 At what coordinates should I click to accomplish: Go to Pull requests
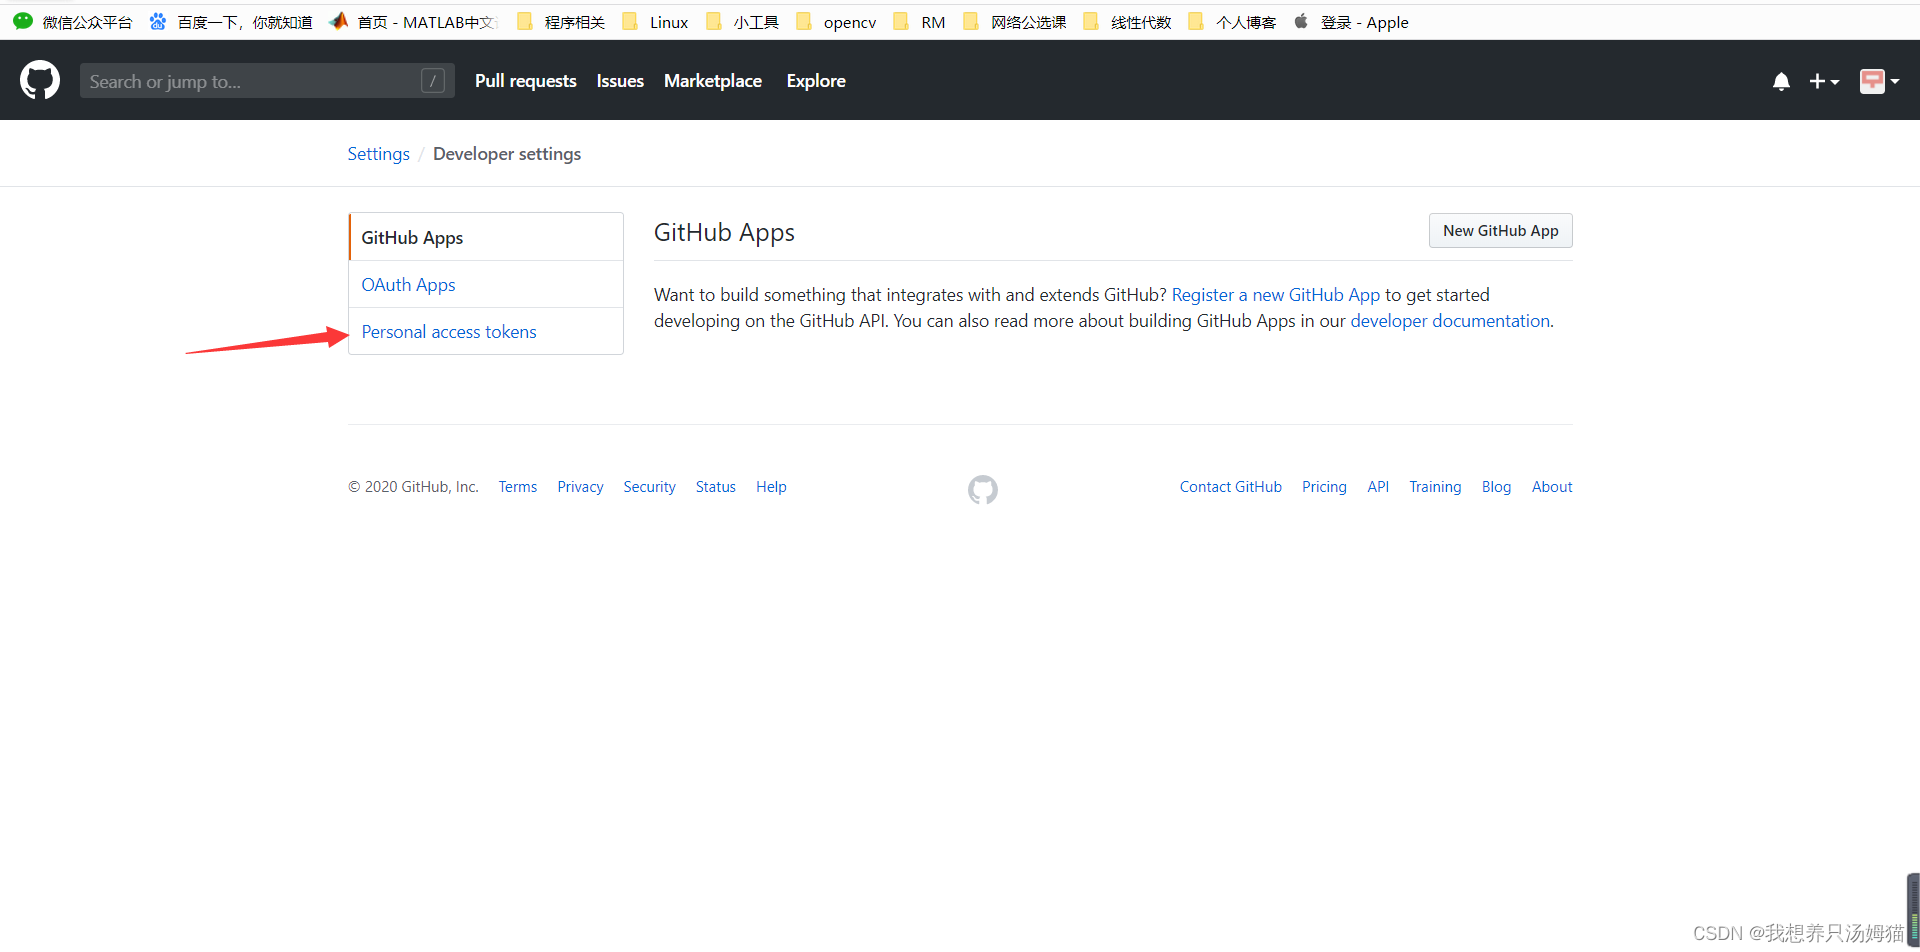[526, 81]
